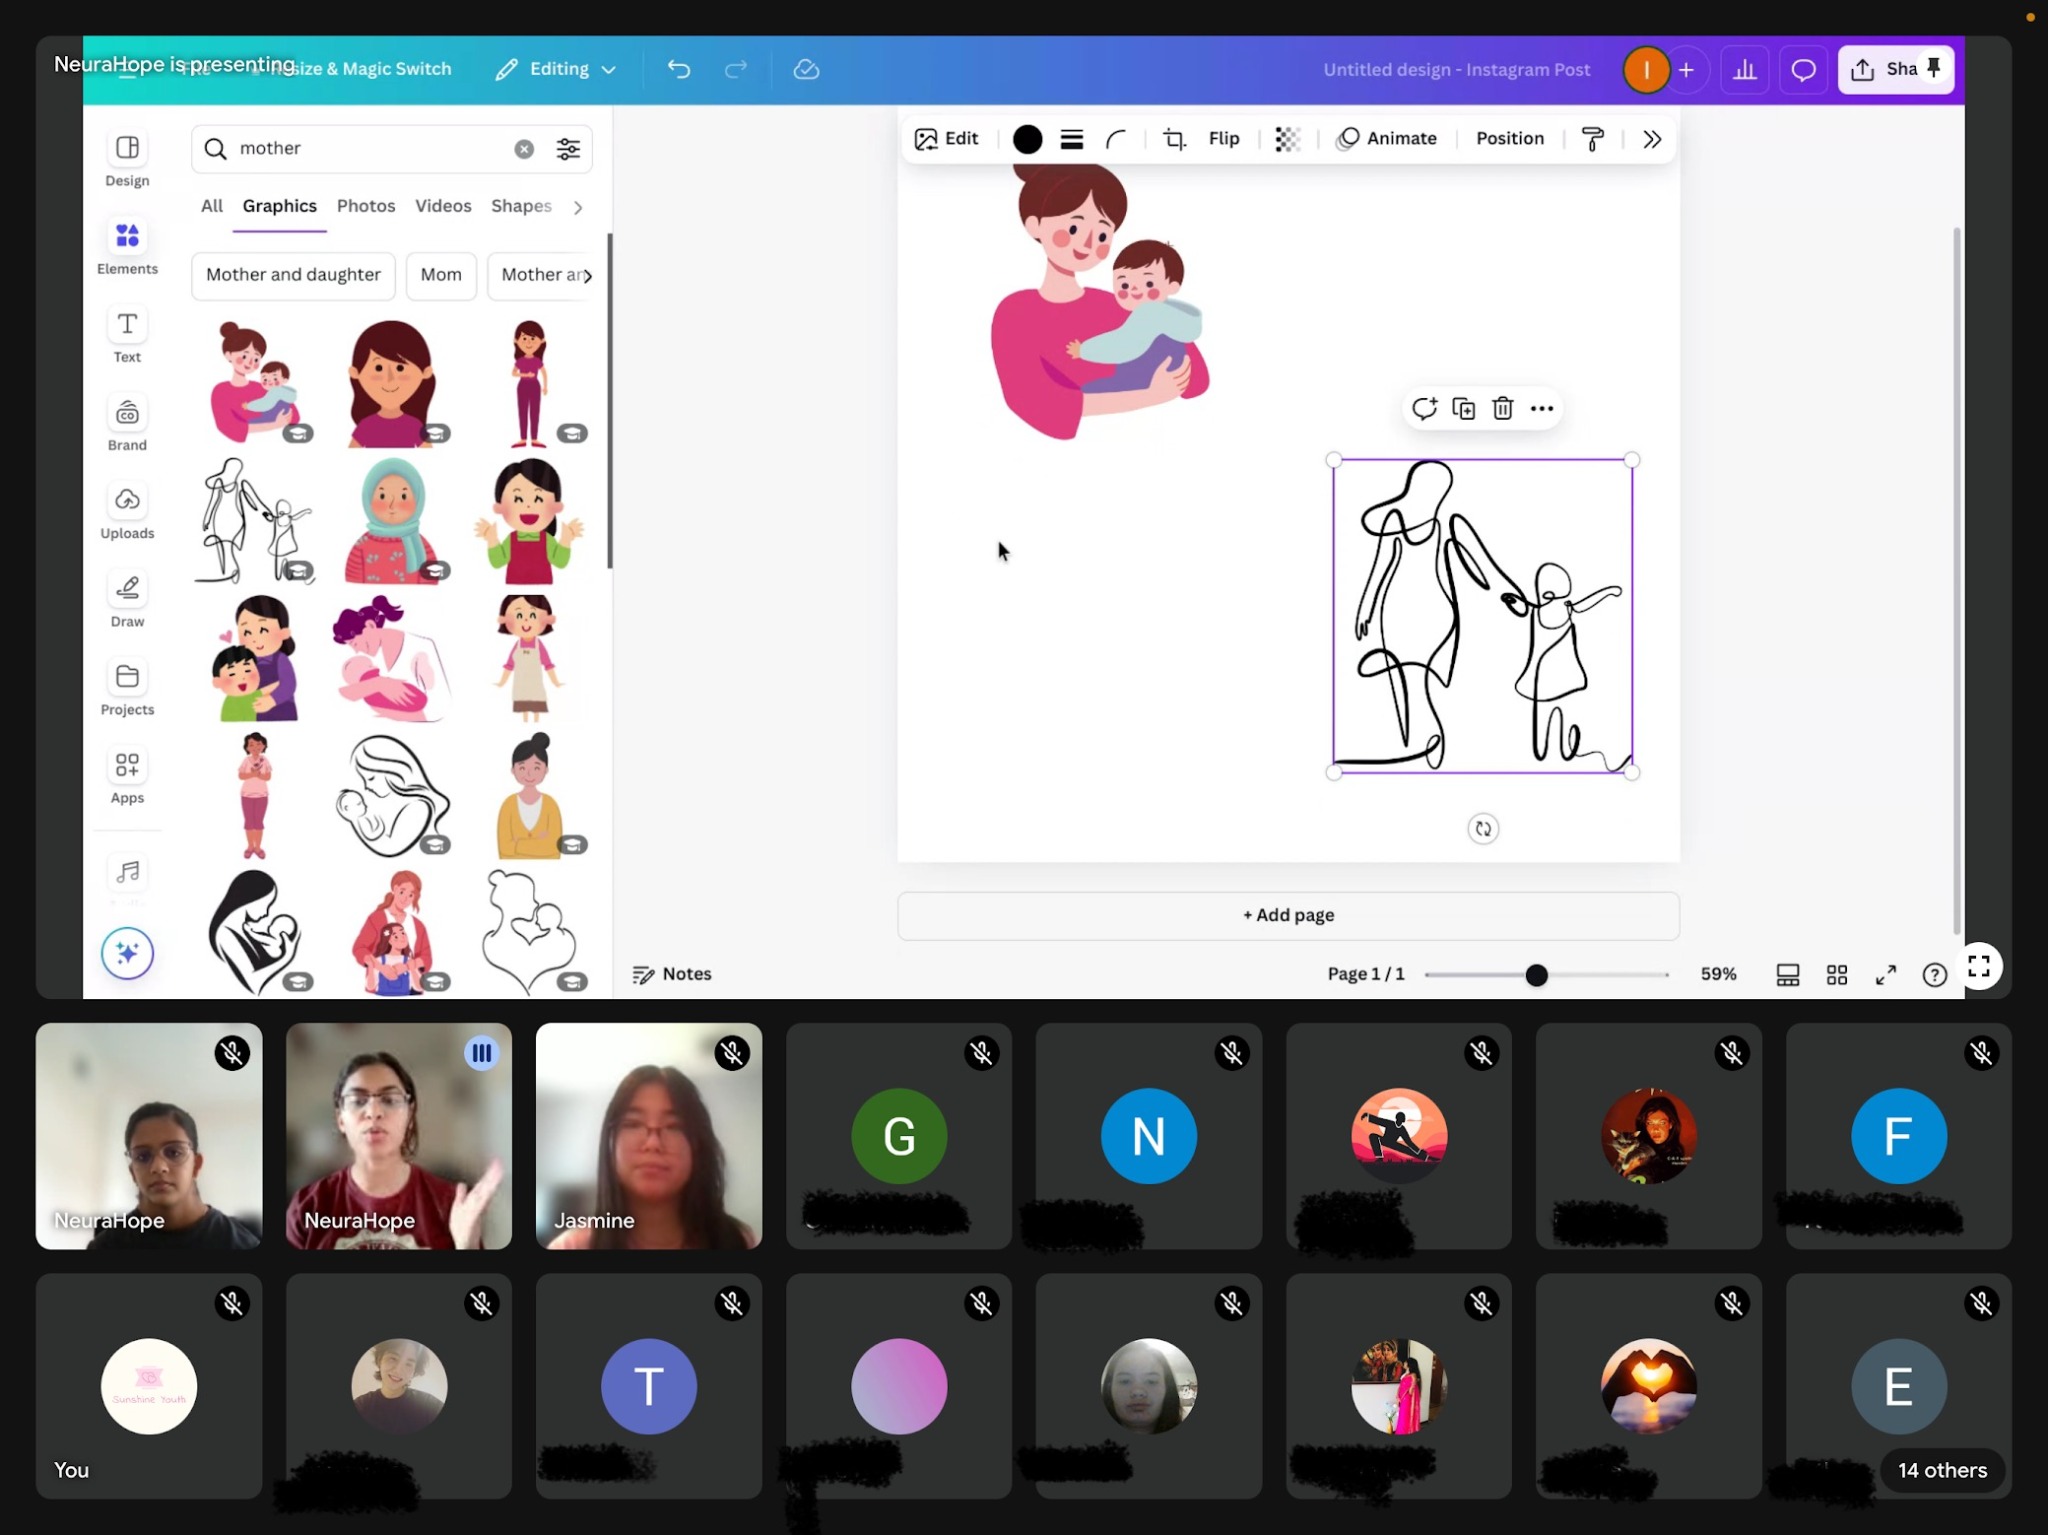Viewport: 2048px width, 1535px height.
Task: Select the Draw tool in sidebar
Action: point(127,599)
